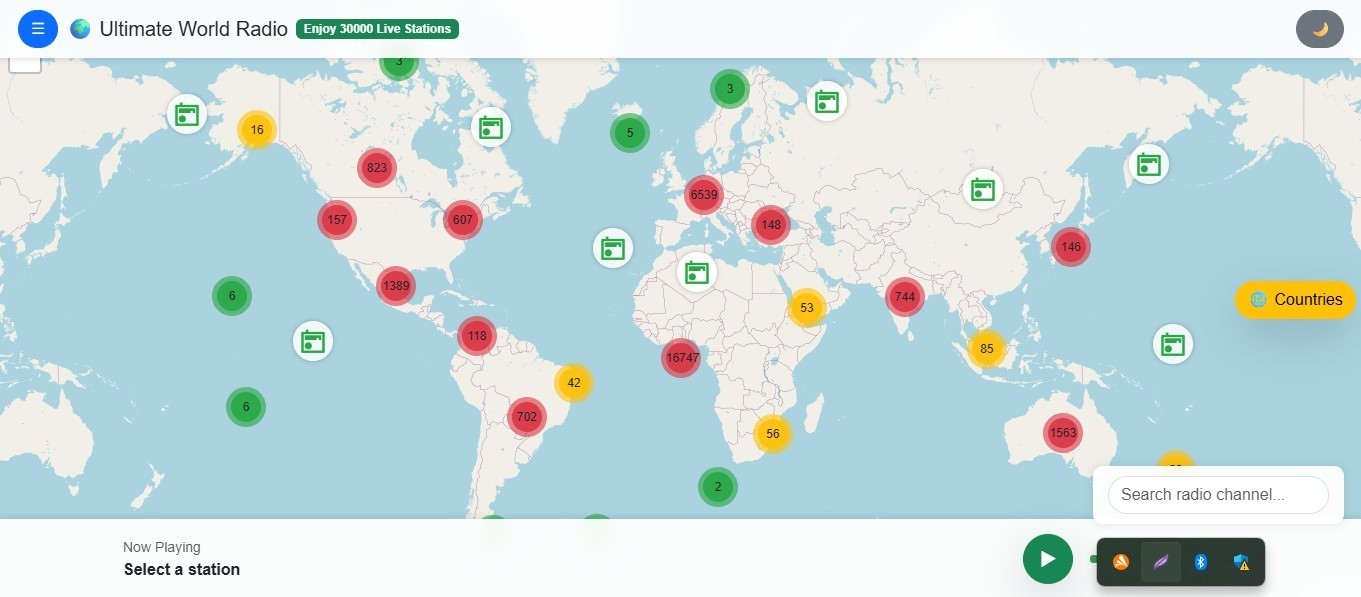The image size is (1361, 597).
Task: Expand the yellow 53 station cluster
Action: coord(807,308)
